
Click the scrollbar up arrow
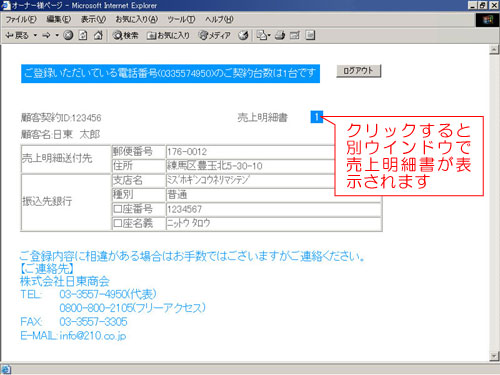(494, 50)
